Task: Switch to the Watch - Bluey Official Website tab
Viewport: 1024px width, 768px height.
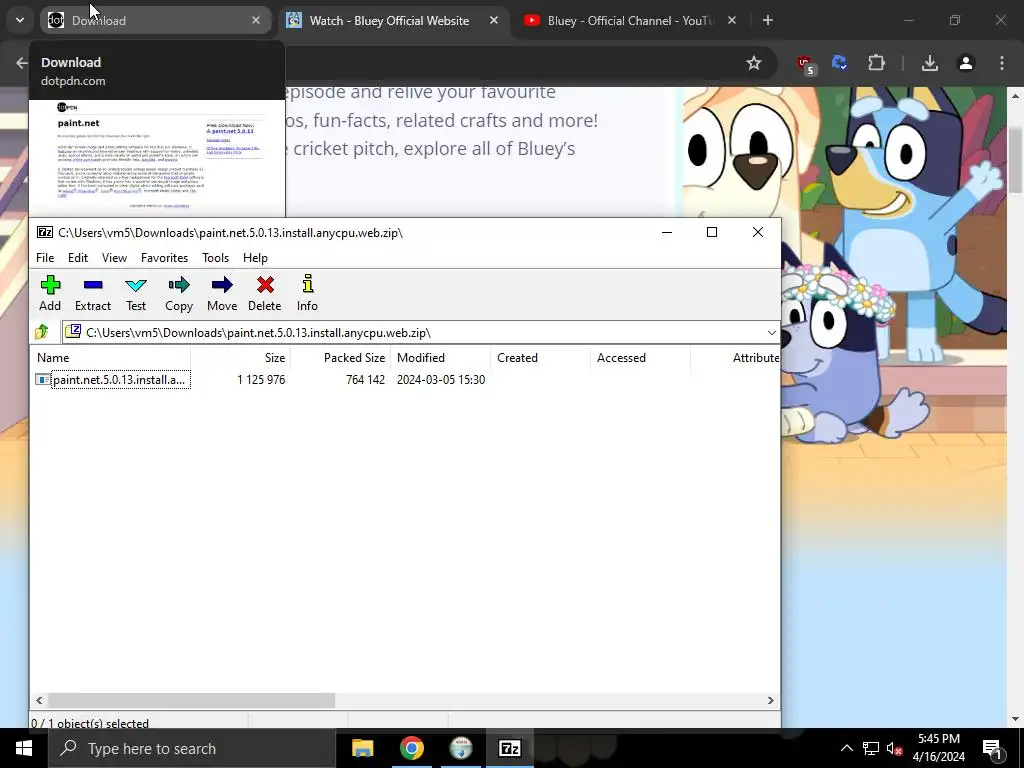Action: (389, 21)
